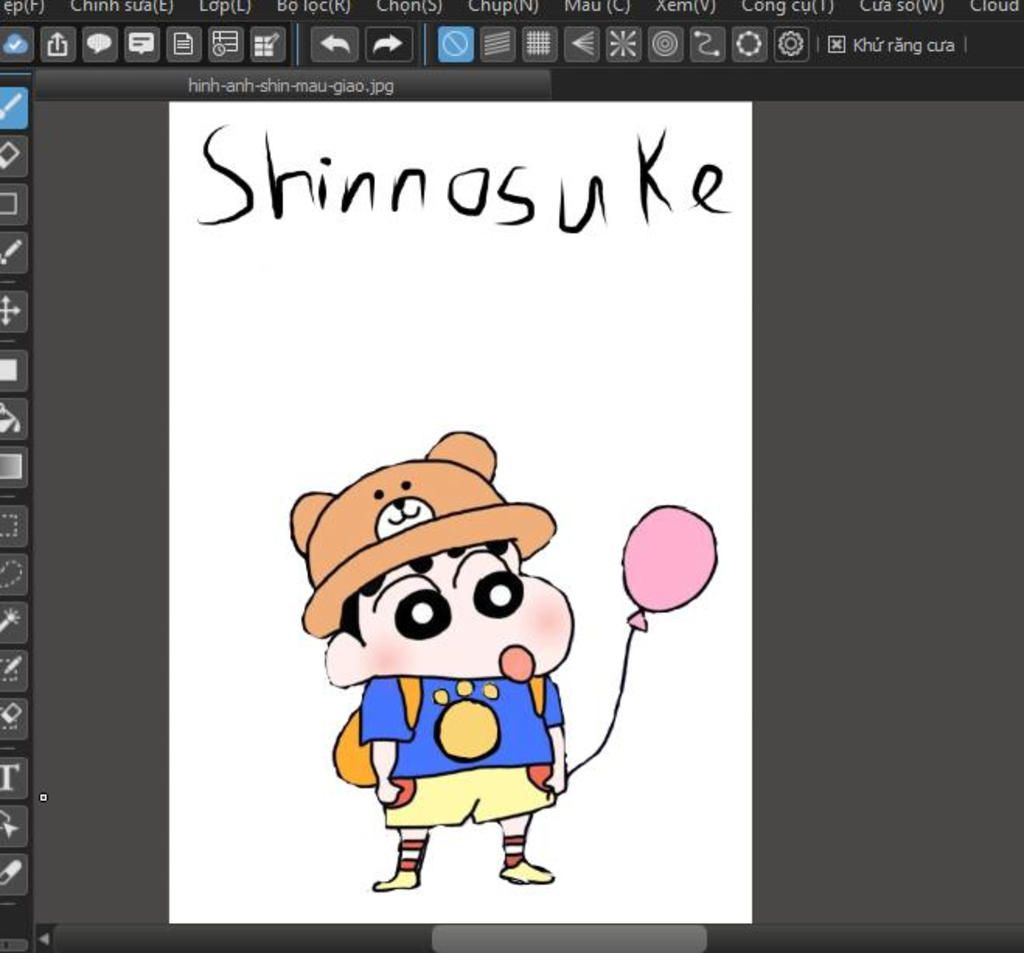1024x953 pixels.
Task: Click the rectangular comment bubble icon
Action: pos(141,44)
